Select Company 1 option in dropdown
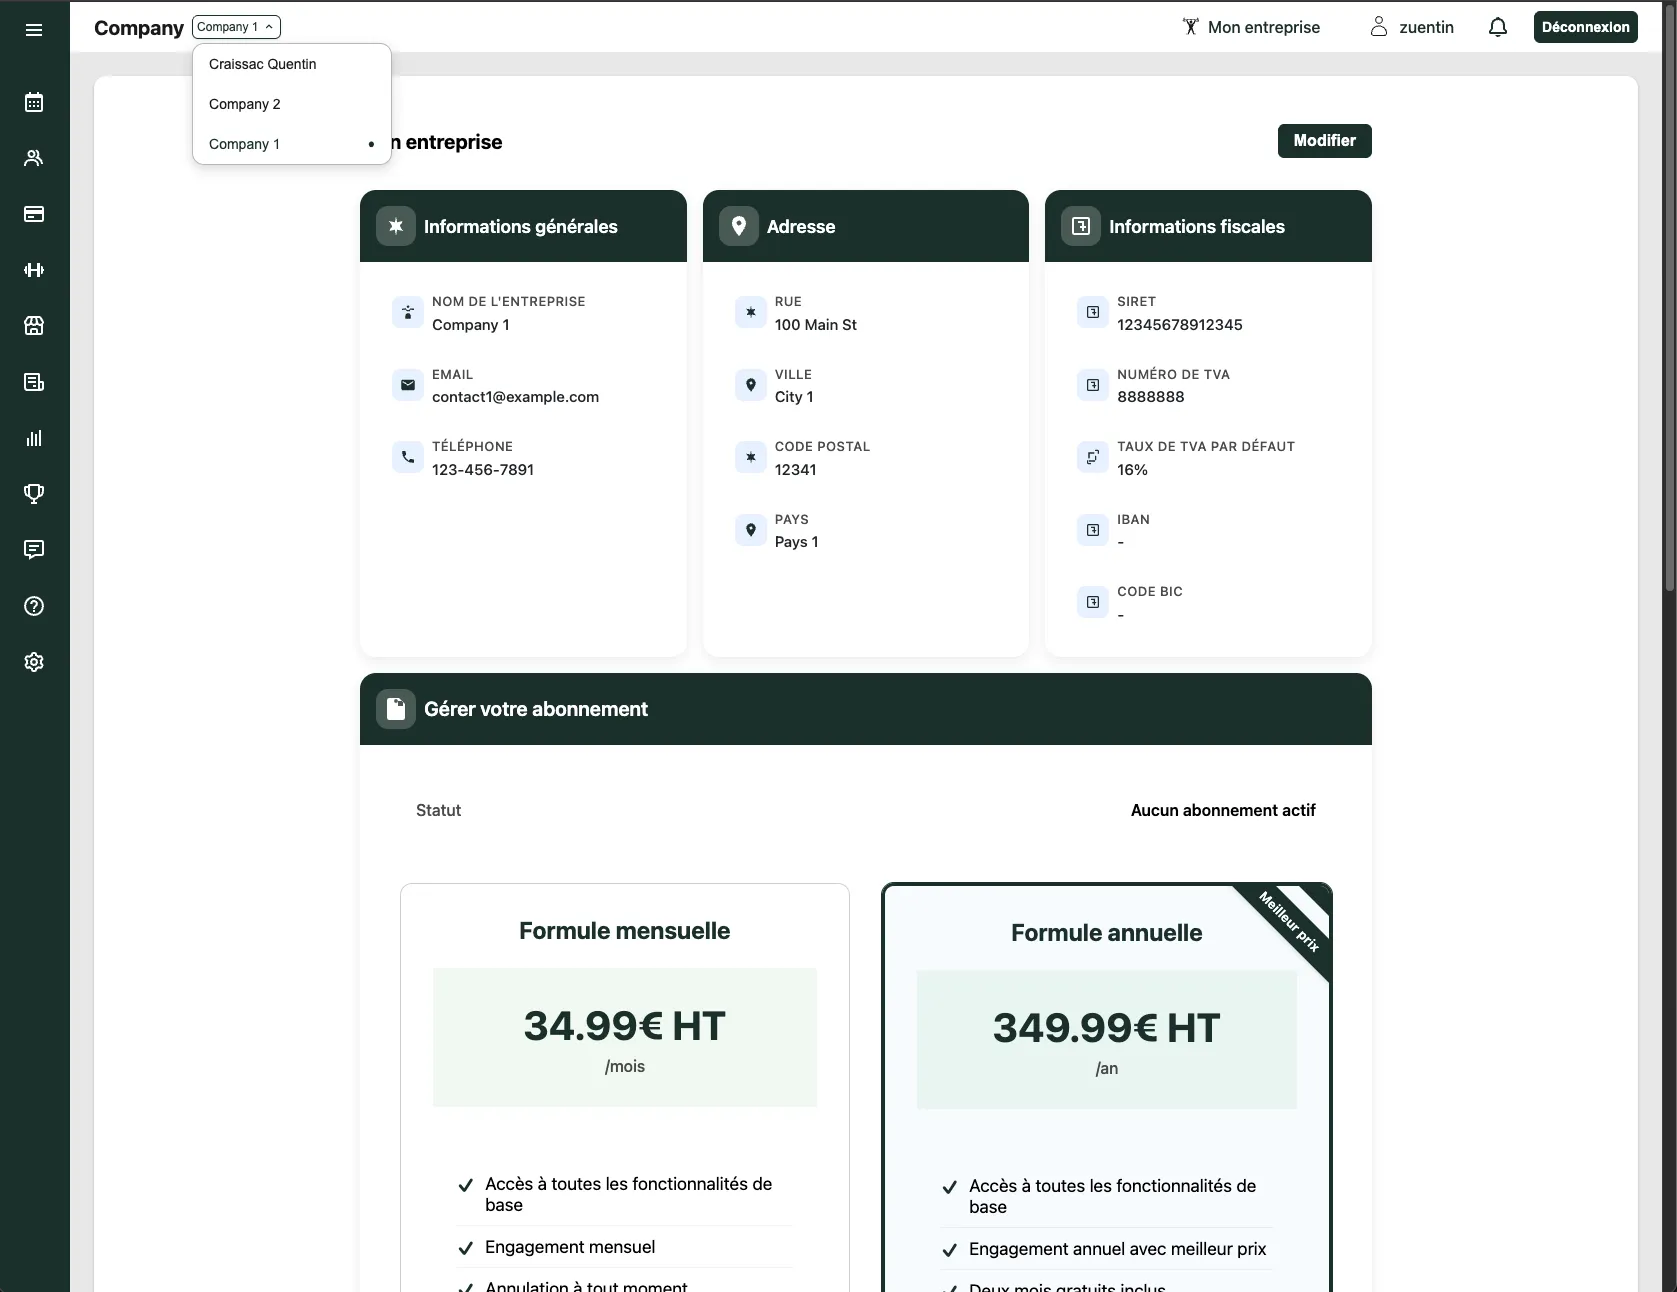 (x=245, y=144)
